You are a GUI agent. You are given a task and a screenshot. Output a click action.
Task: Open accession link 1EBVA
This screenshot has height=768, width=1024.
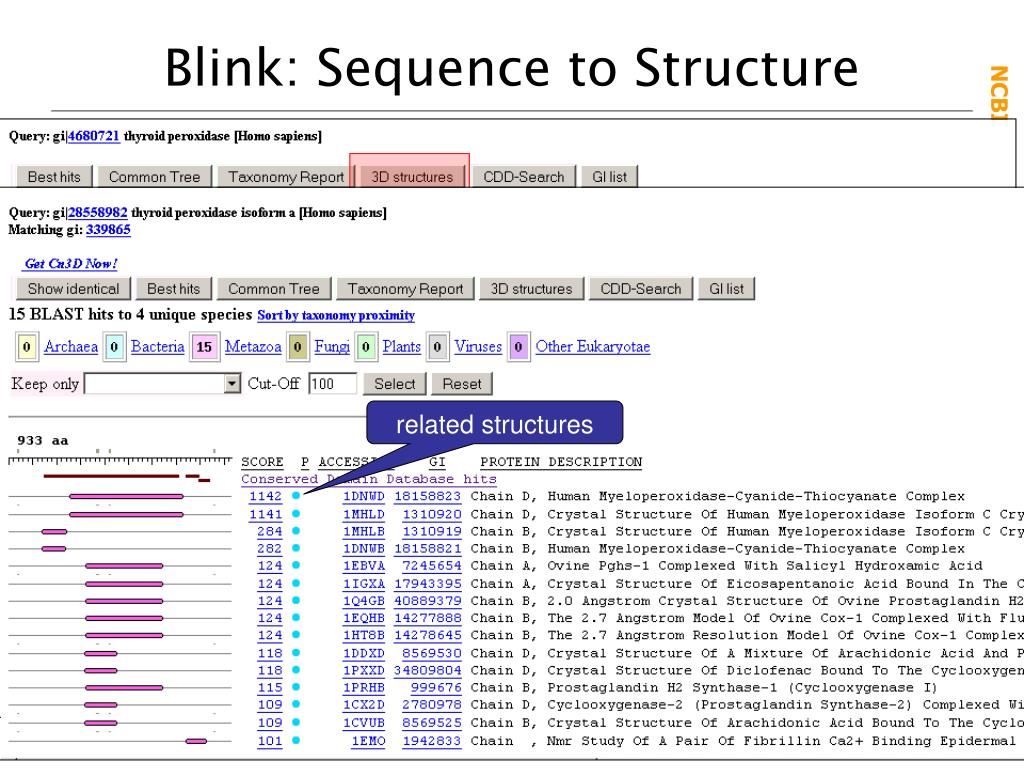(364, 566)
